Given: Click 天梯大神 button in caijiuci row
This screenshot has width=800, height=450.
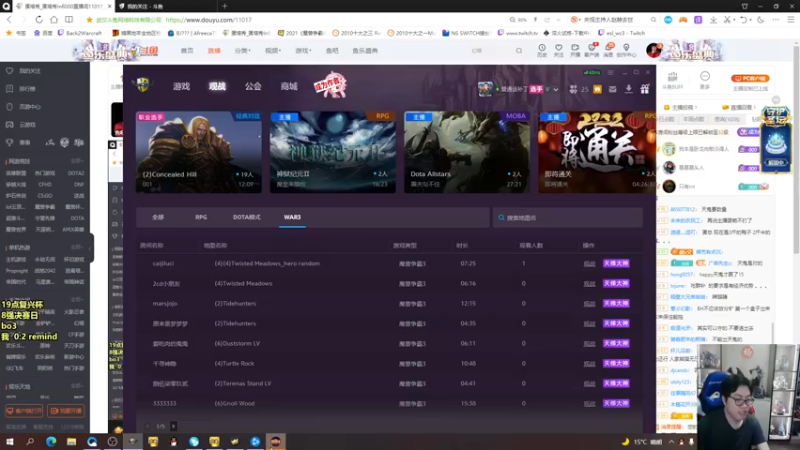Looking at the screenshot, I should [616, 264].
